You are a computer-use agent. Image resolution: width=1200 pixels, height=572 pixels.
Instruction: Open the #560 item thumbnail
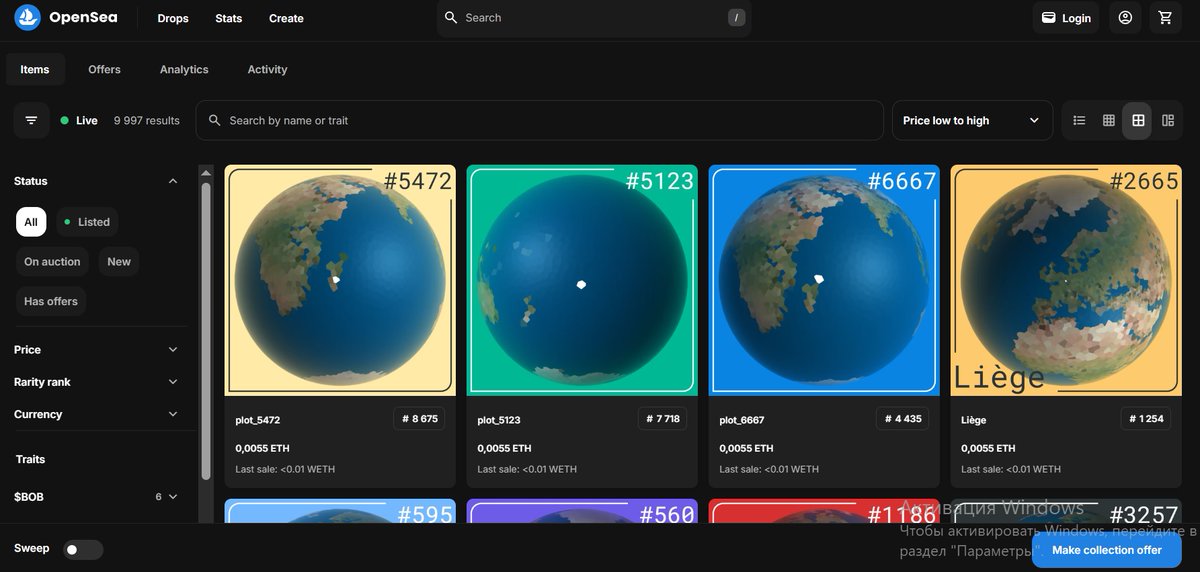582,511
